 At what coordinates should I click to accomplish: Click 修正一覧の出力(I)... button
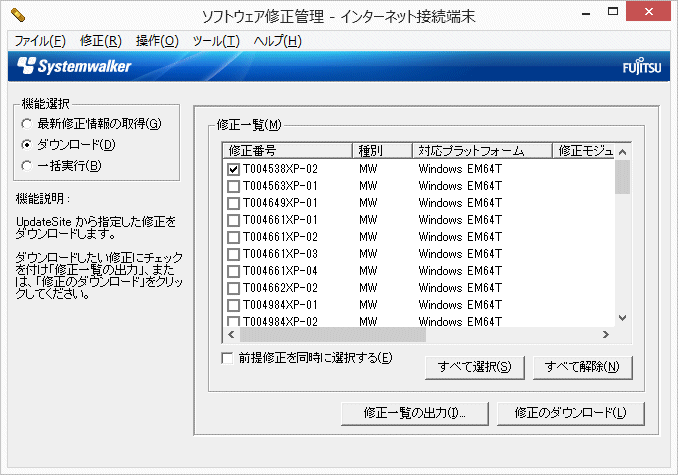(x=415, y=414)
